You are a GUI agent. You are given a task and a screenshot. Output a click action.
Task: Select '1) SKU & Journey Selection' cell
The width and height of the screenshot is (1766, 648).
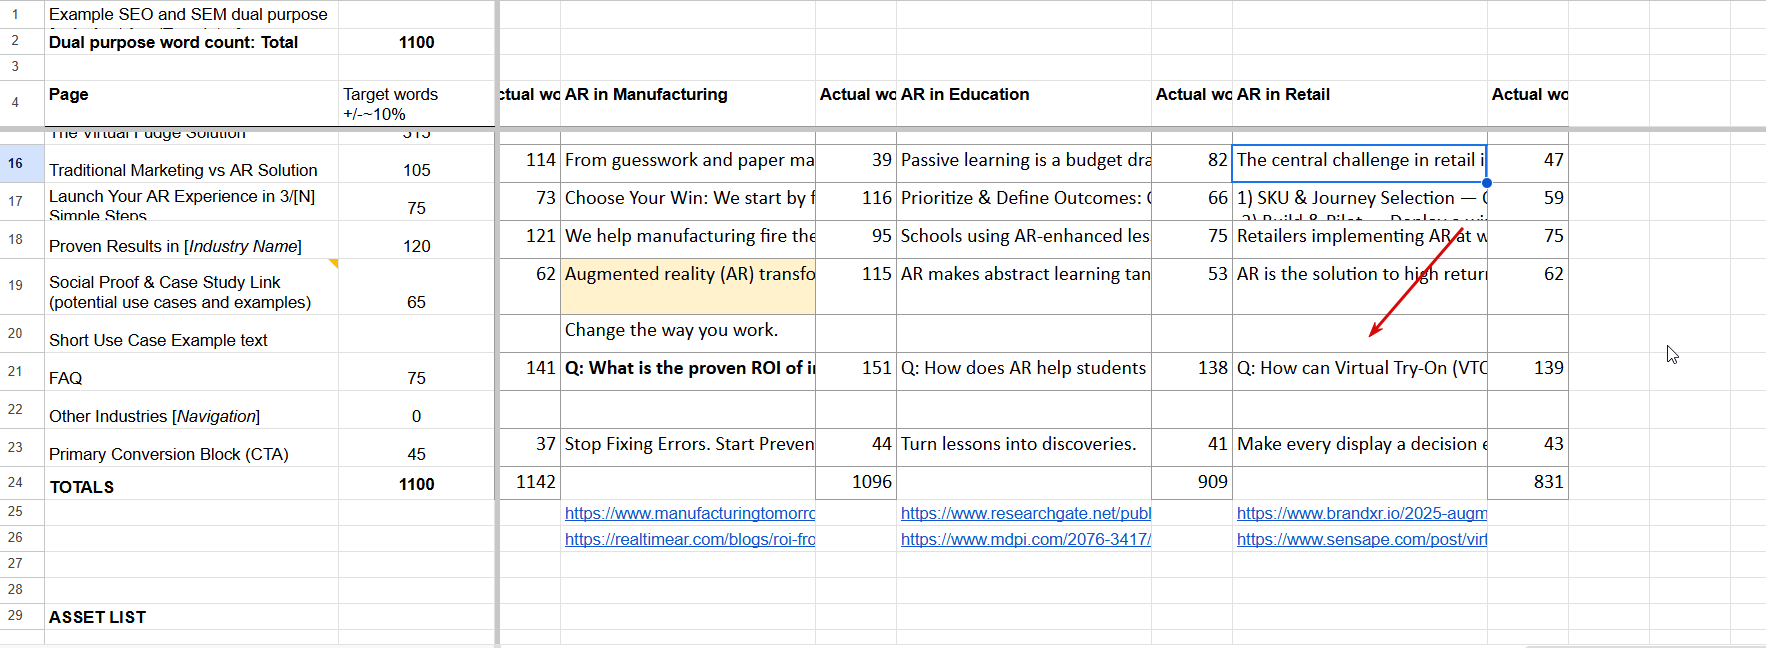coord(1360,202)
